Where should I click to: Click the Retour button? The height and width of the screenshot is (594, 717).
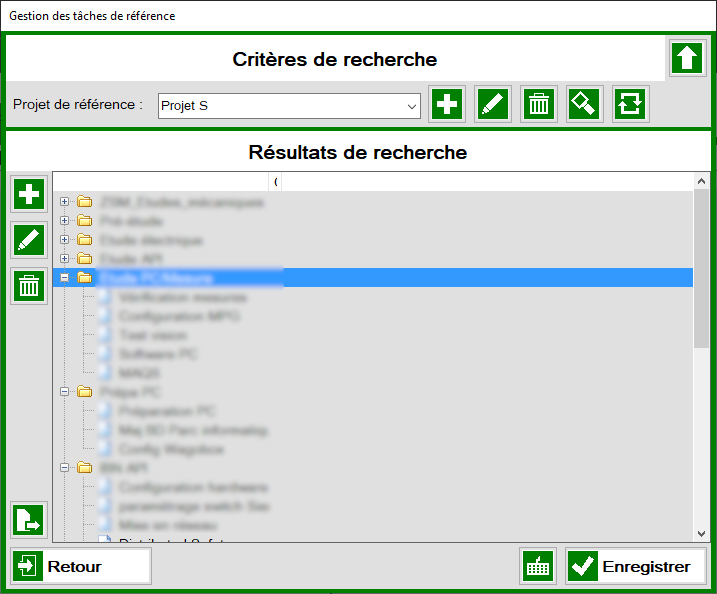click(x=80, y=566)
